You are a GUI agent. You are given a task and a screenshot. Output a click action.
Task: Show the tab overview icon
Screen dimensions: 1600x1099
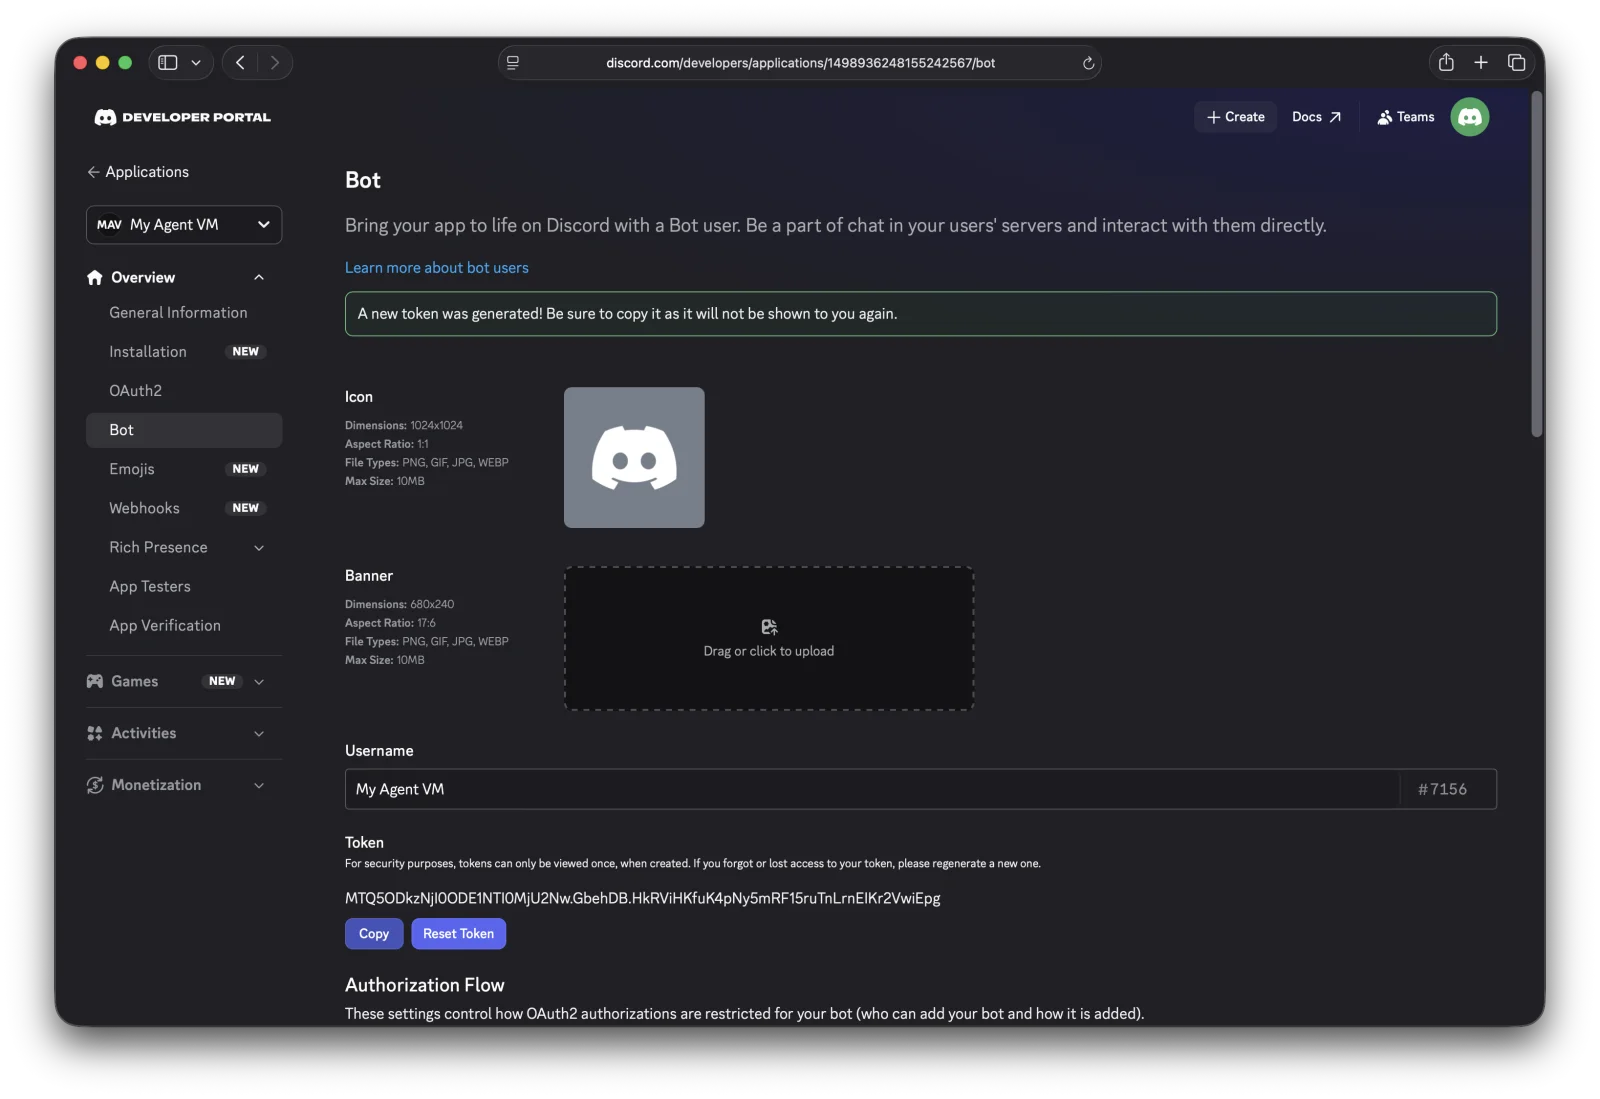click(1516, 62)
